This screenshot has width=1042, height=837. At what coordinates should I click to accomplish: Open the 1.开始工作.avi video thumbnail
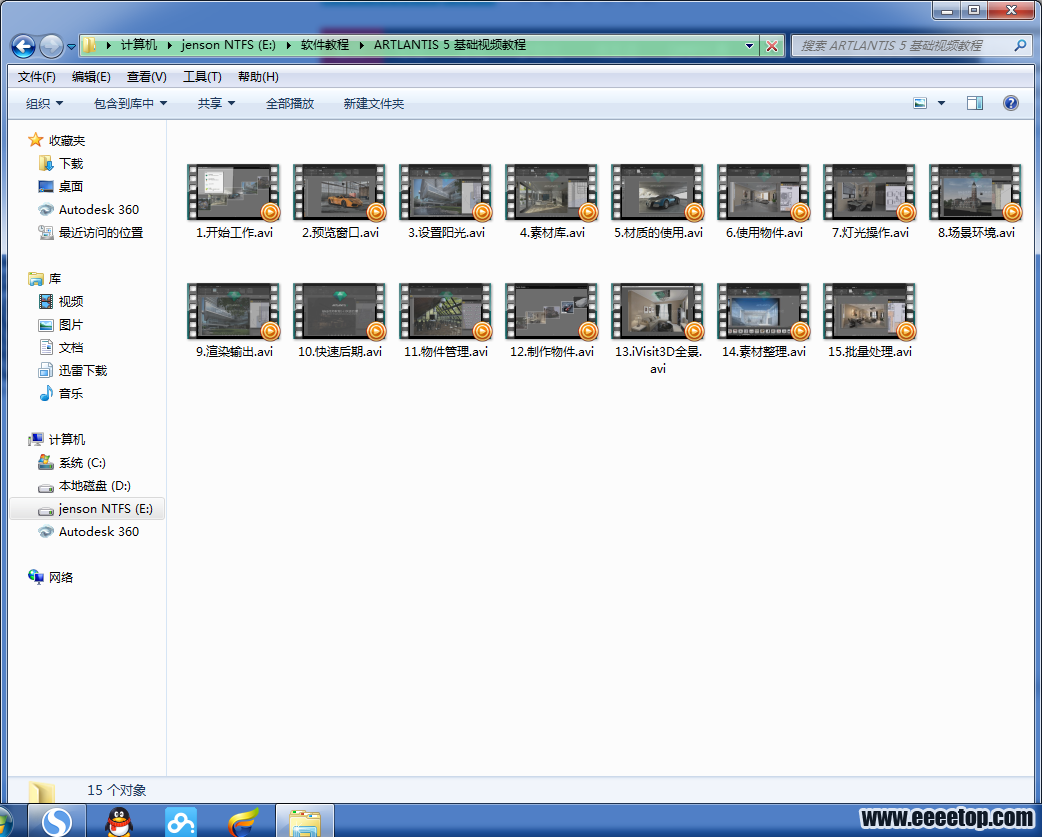tap(233, 192)
